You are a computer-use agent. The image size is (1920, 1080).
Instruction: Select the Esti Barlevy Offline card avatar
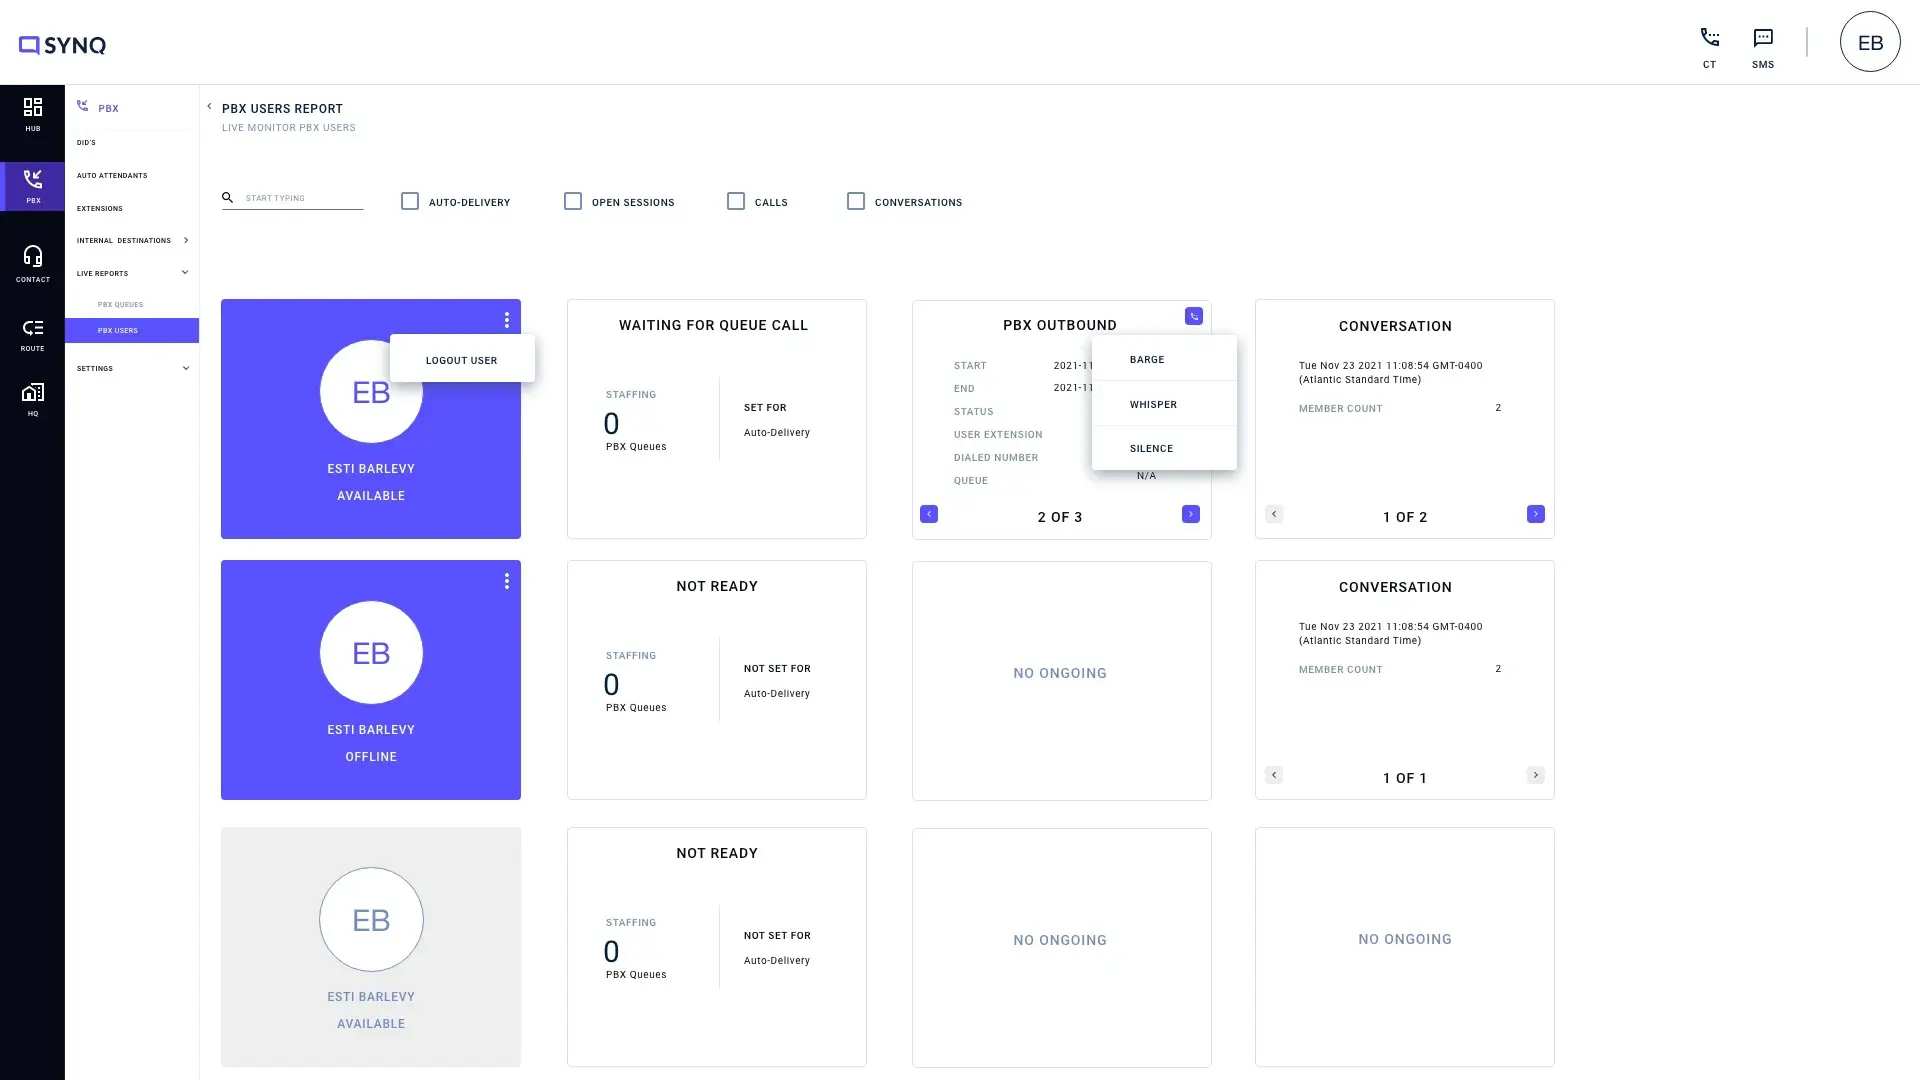pyautogui.click(x=371, y=653)
